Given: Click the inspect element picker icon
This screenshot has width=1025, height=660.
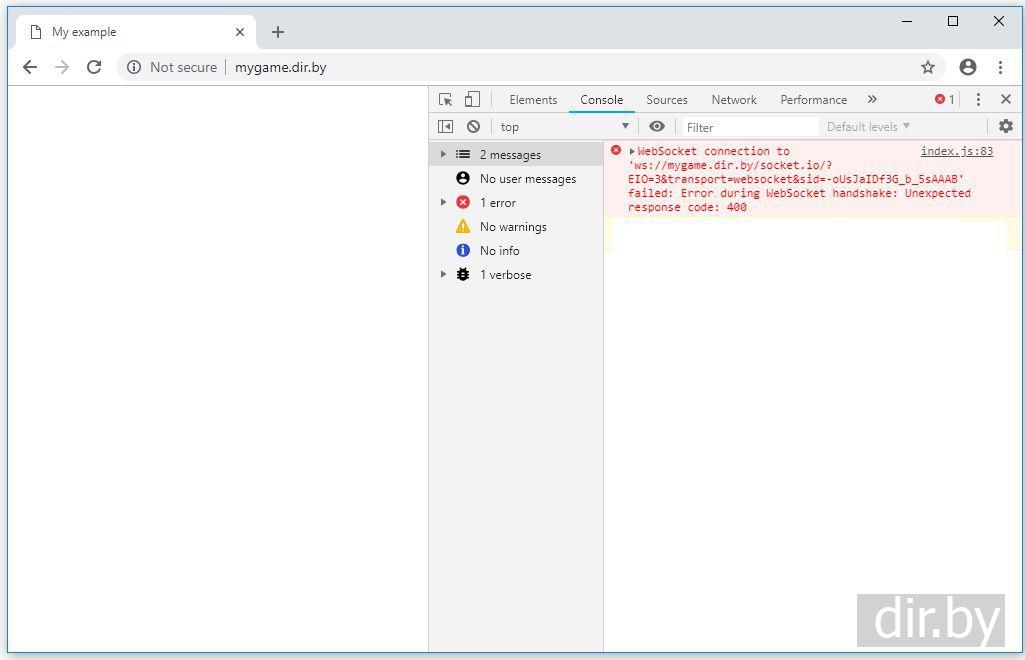Looking at the screenshot, I should coord(446,100).
